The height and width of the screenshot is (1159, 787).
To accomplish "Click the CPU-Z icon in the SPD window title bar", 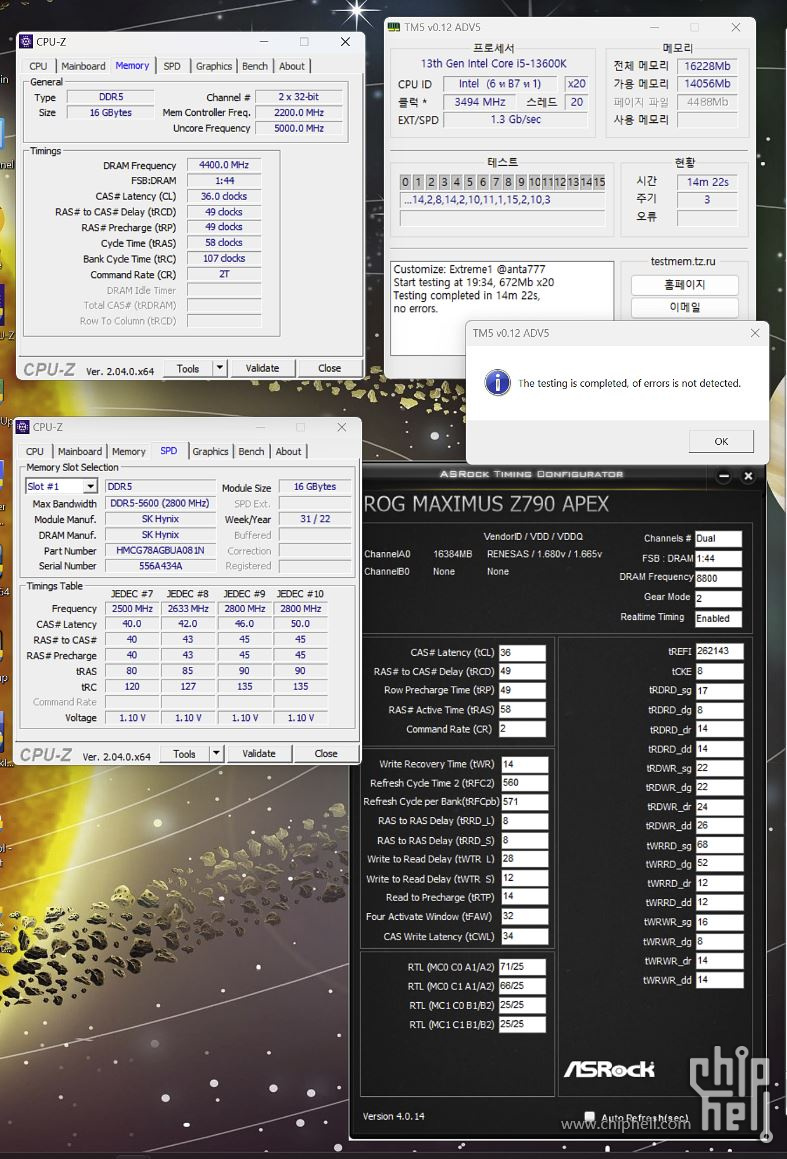I will click(23, 427).
